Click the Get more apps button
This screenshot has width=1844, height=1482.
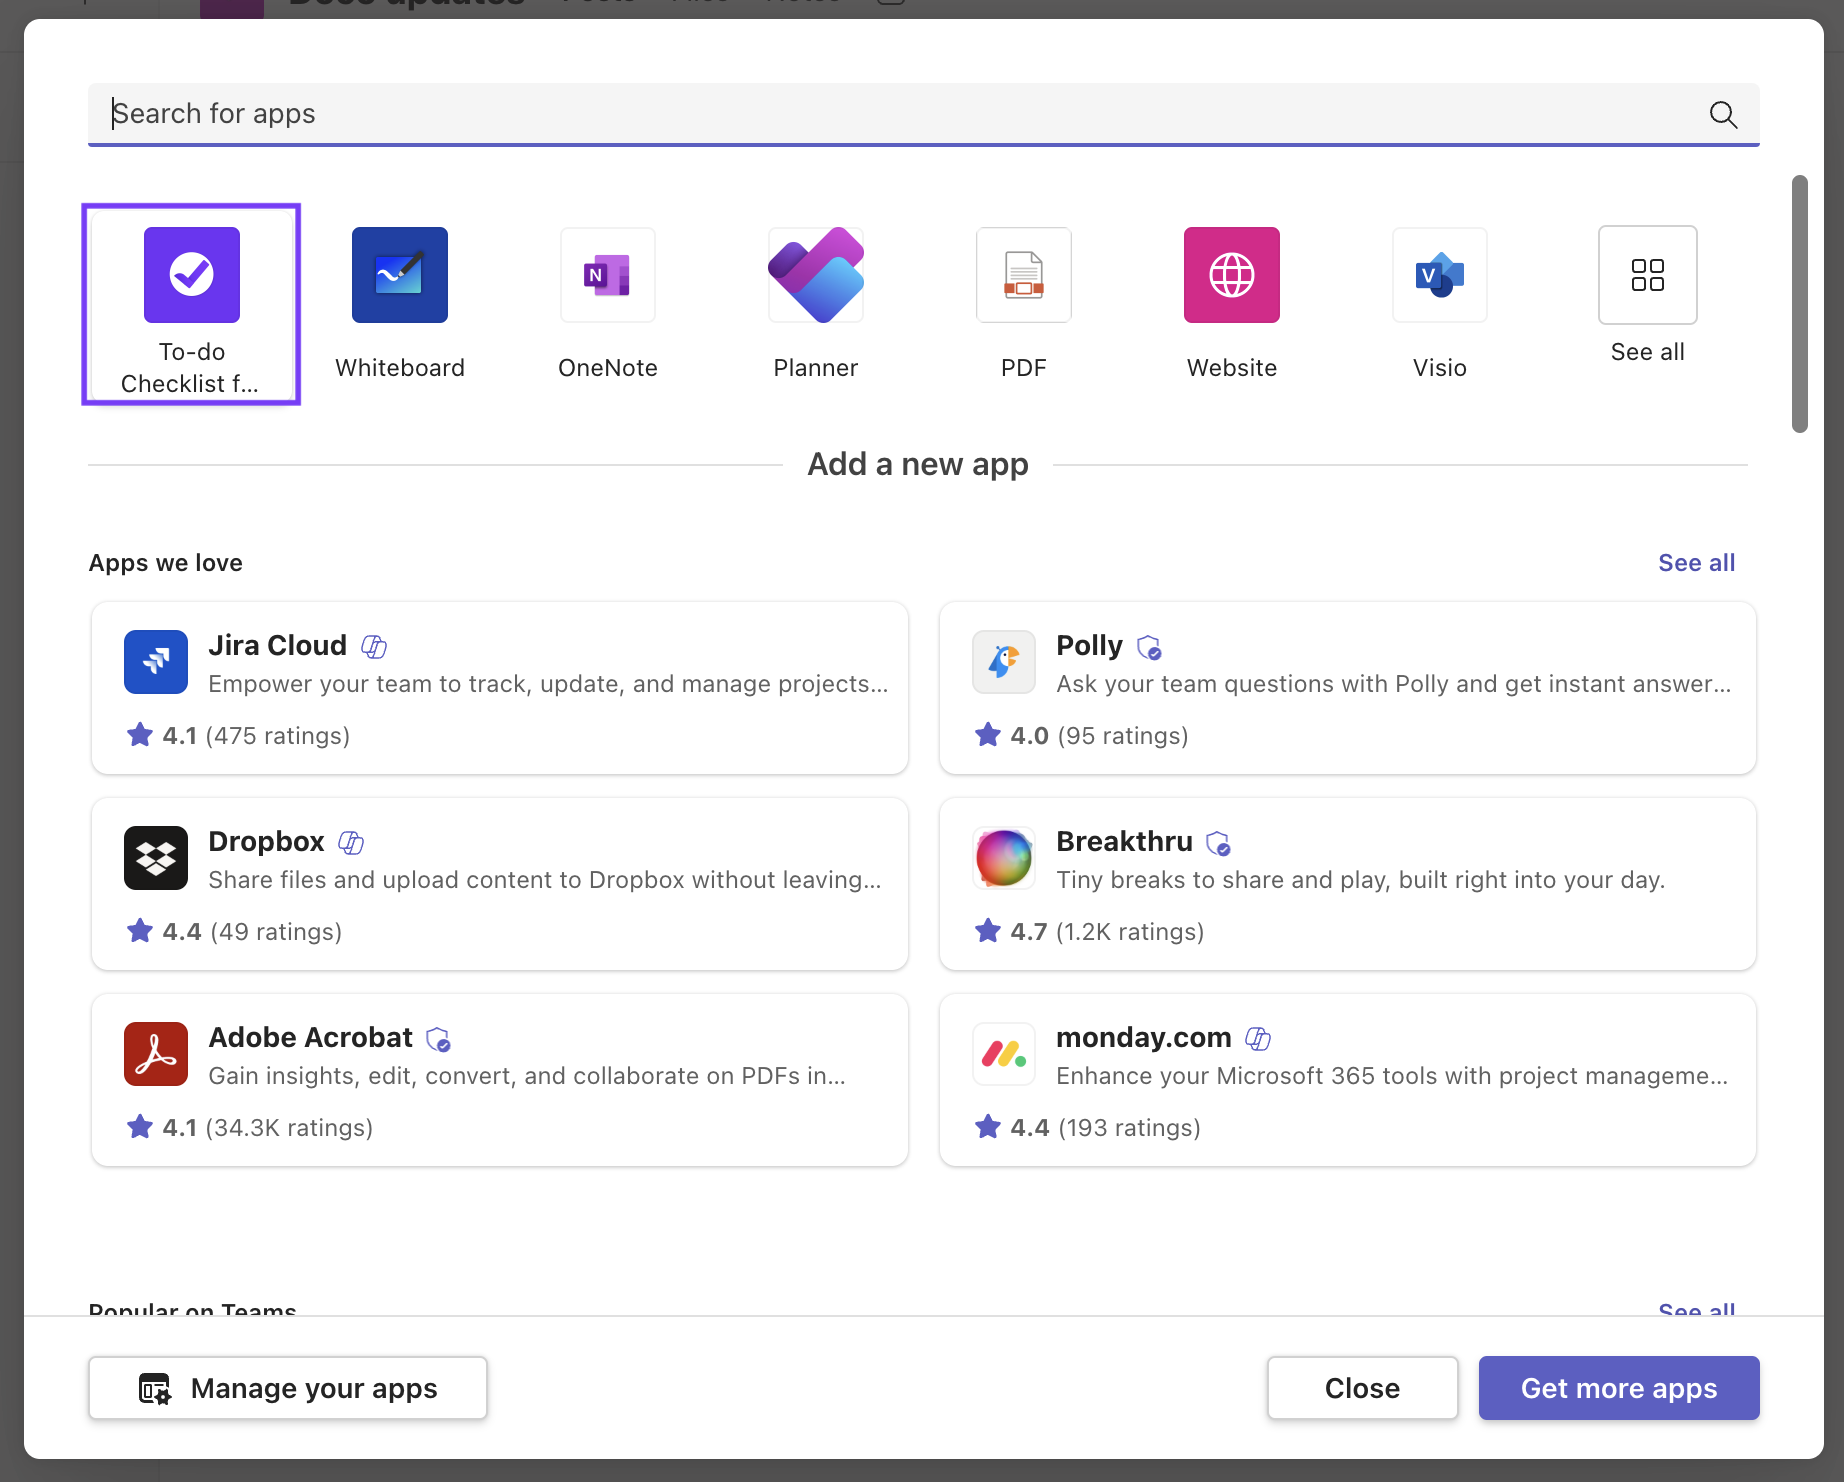tap(1619, 1388)
